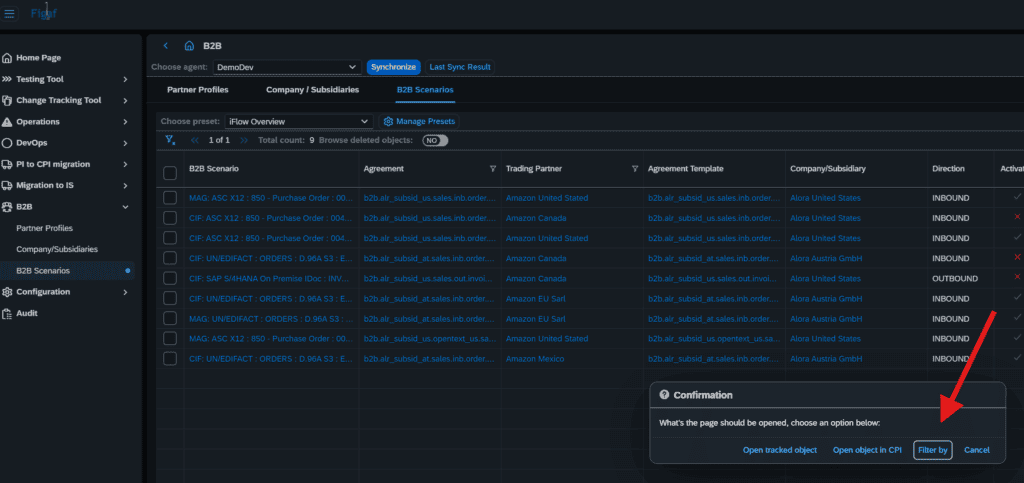
Task: Click the Change Tracking Tool icon
Action: (7, 101)
